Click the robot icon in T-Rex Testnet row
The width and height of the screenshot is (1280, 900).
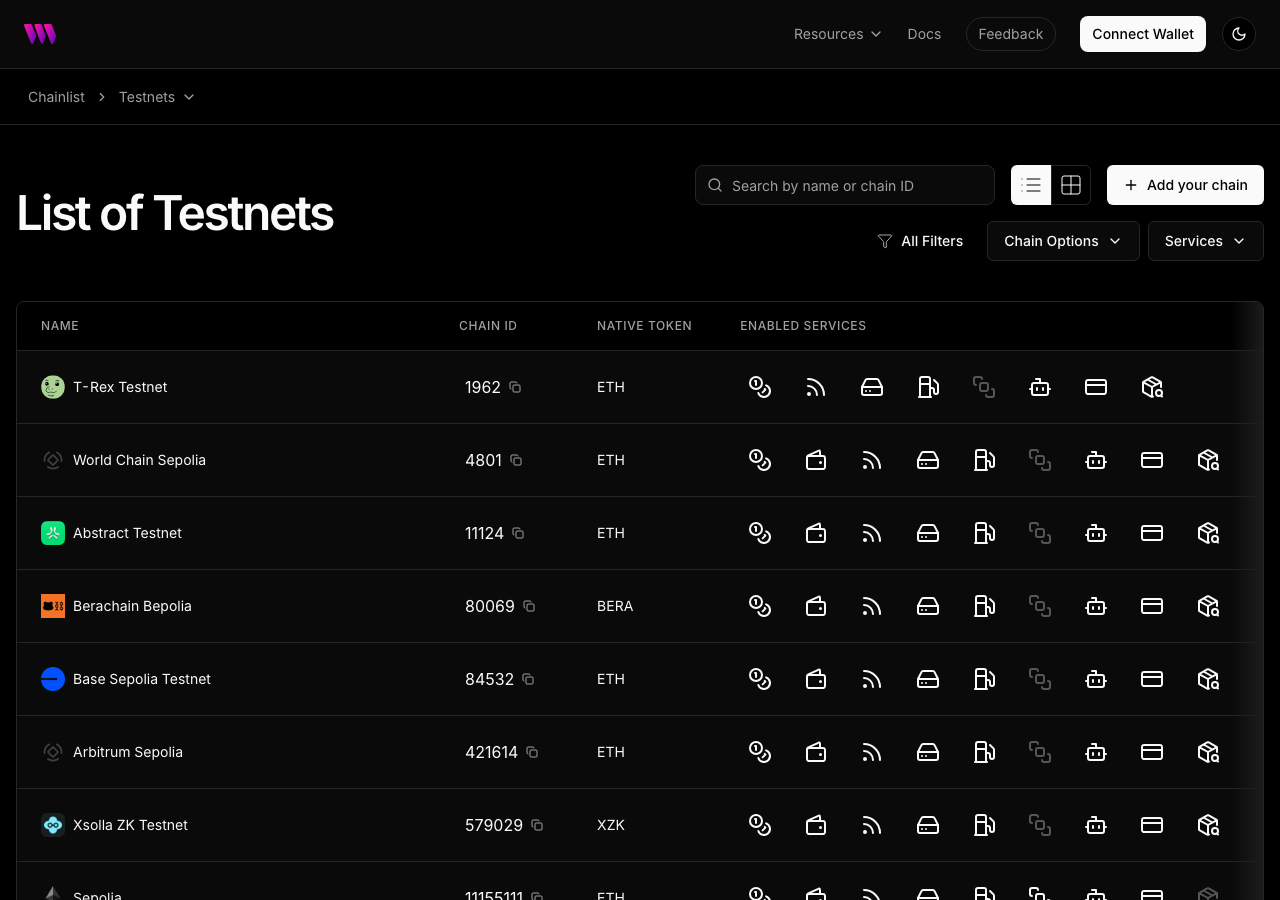click(x=1040, y=387)
